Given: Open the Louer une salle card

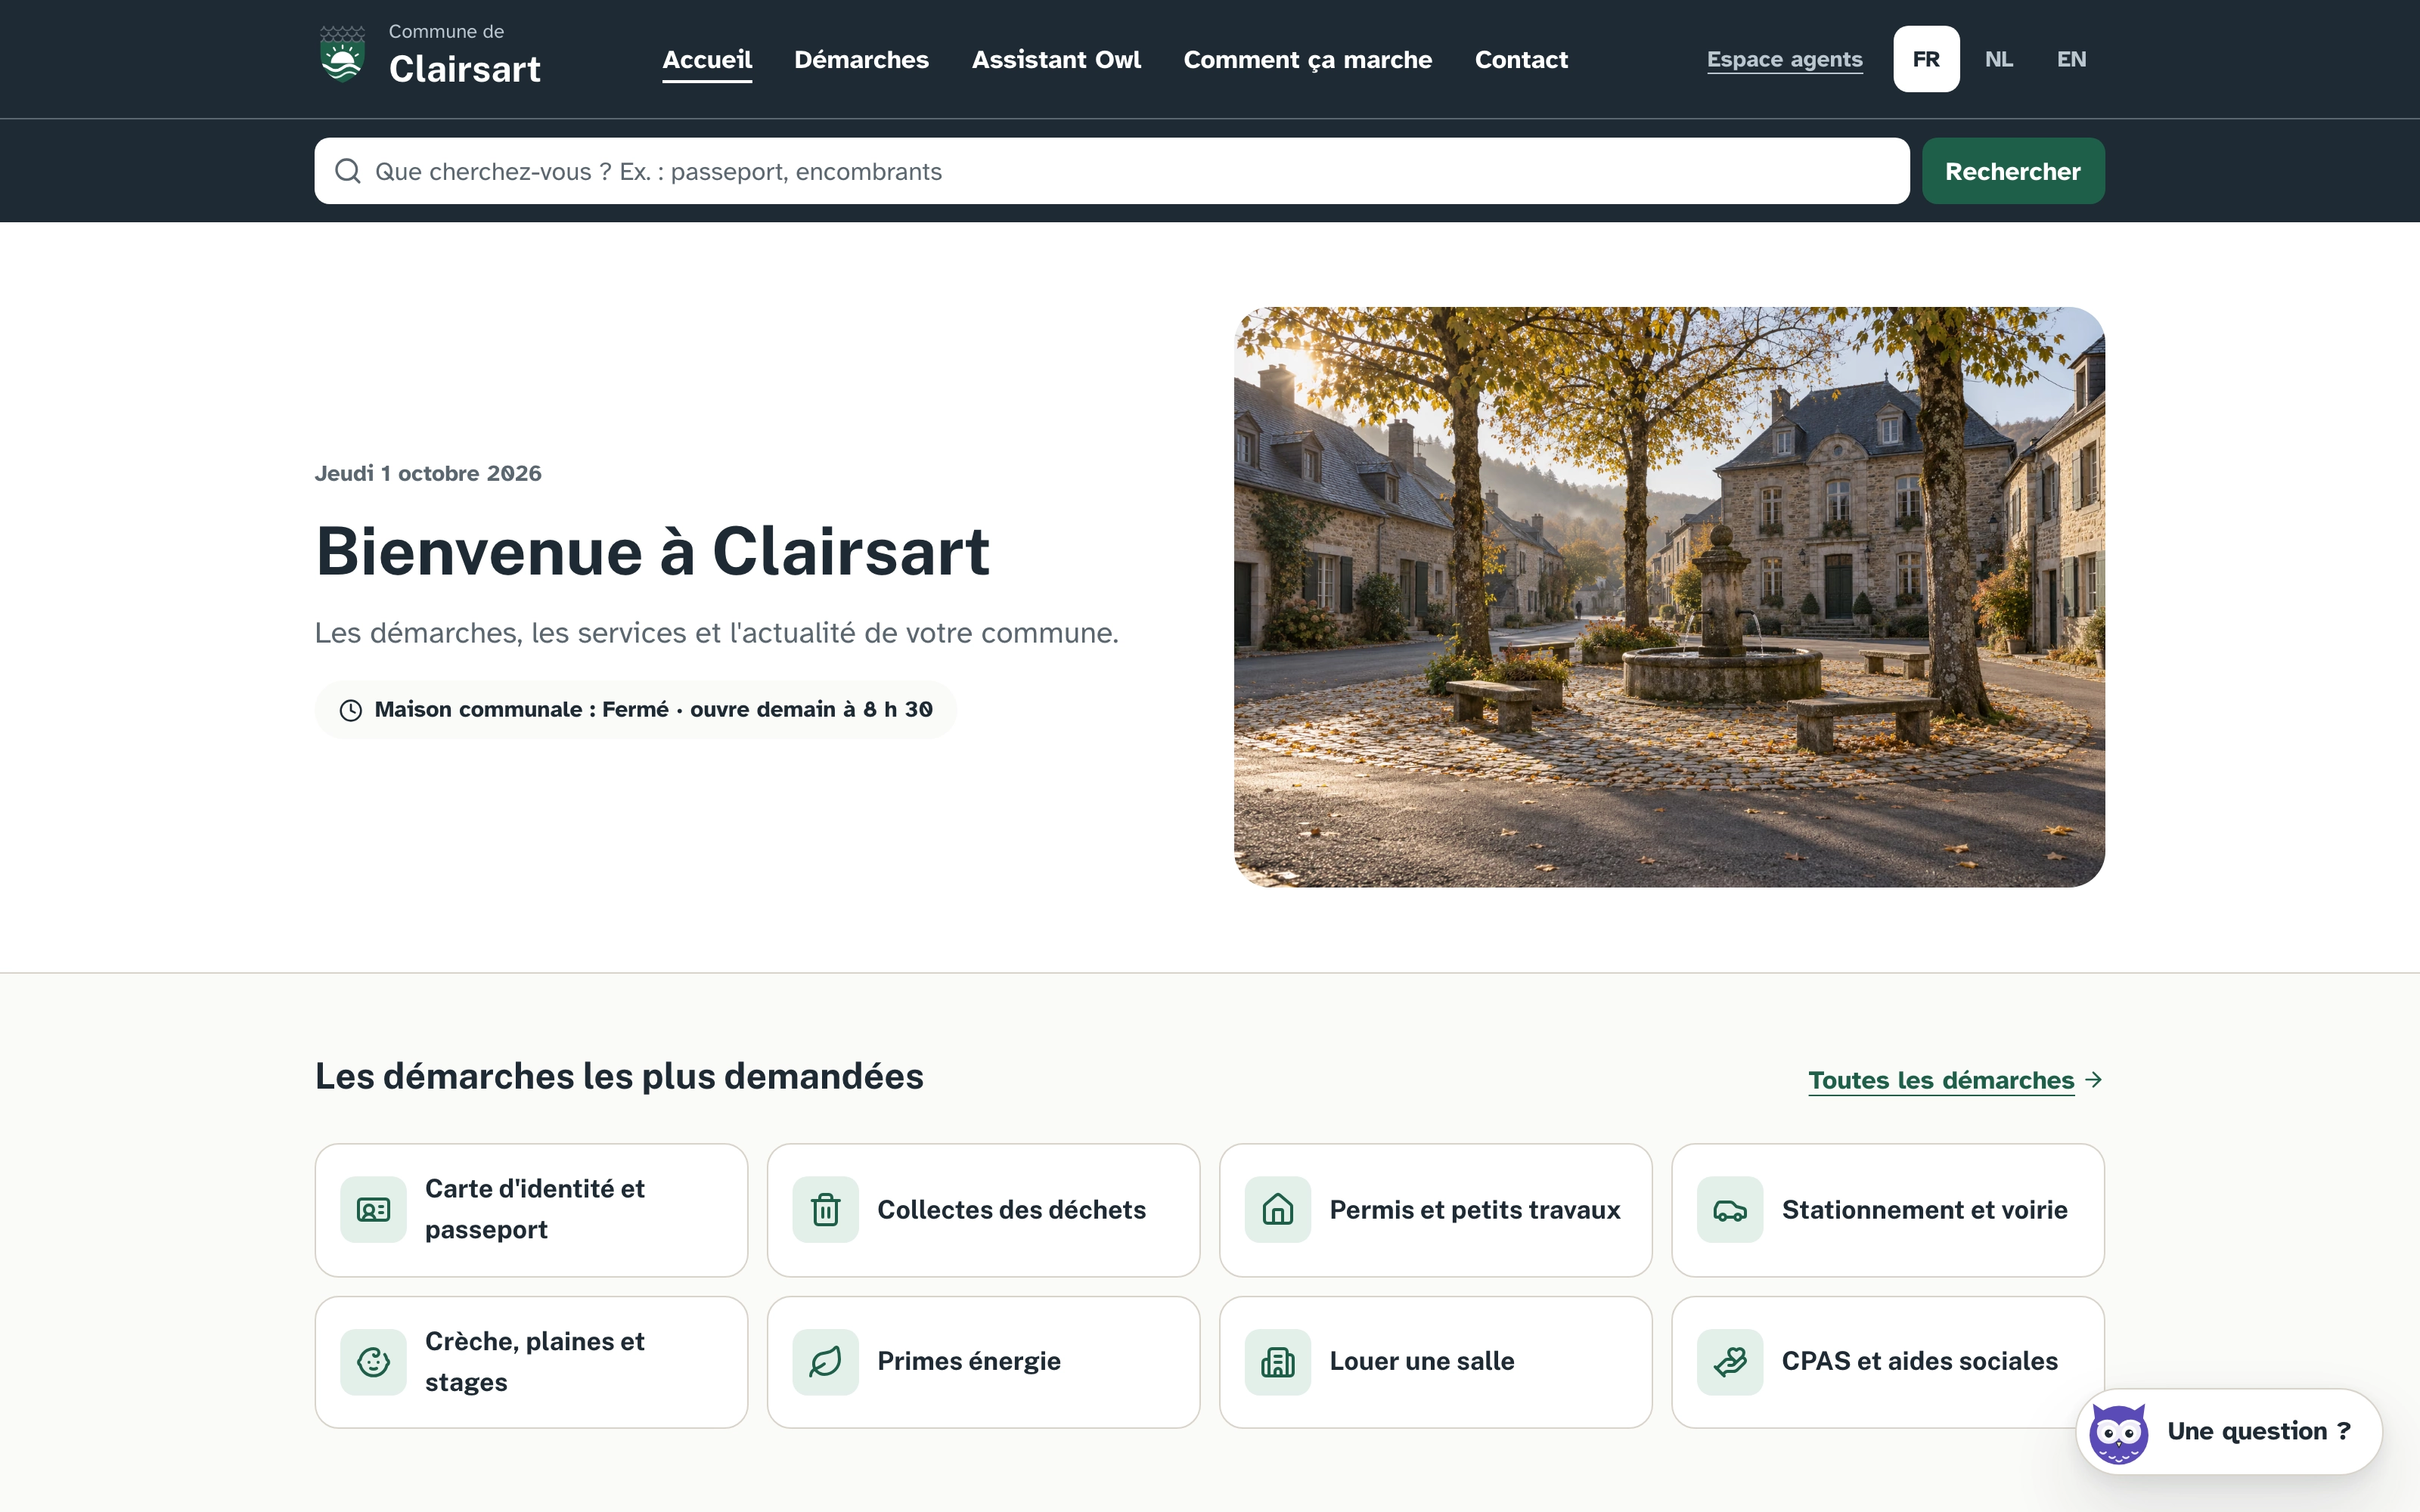Looking at the screenshot, I should (1435, 1362).
